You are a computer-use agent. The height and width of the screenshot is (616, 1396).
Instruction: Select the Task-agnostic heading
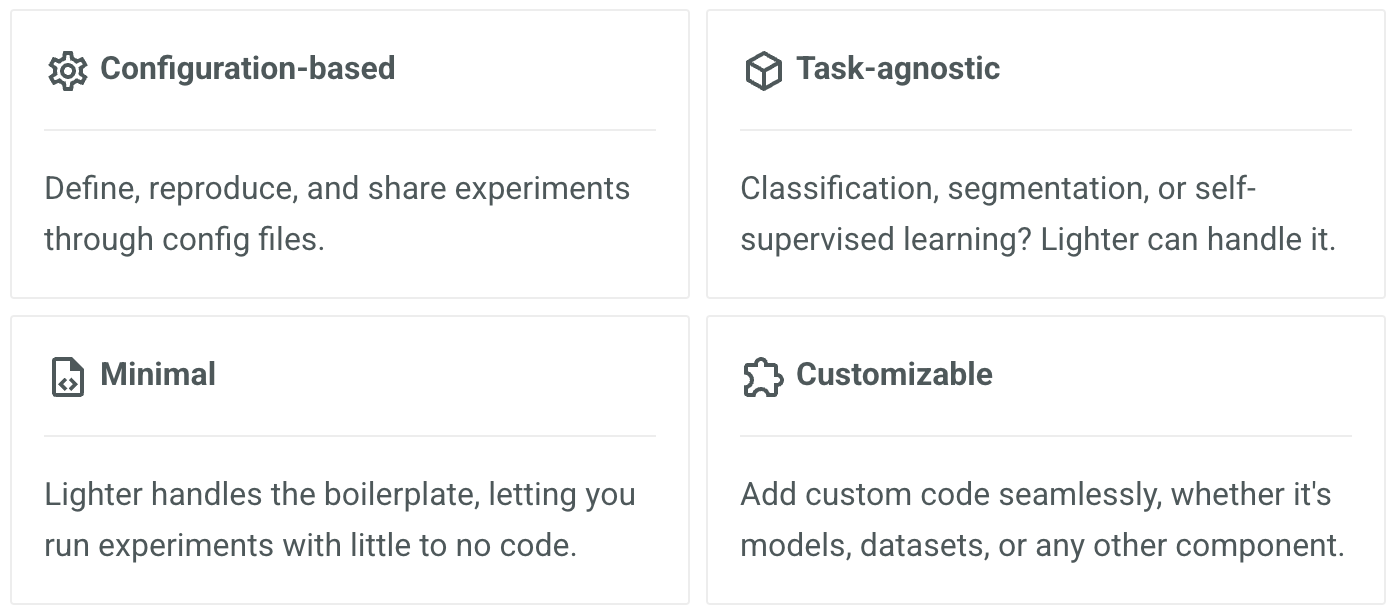(898, 68)
